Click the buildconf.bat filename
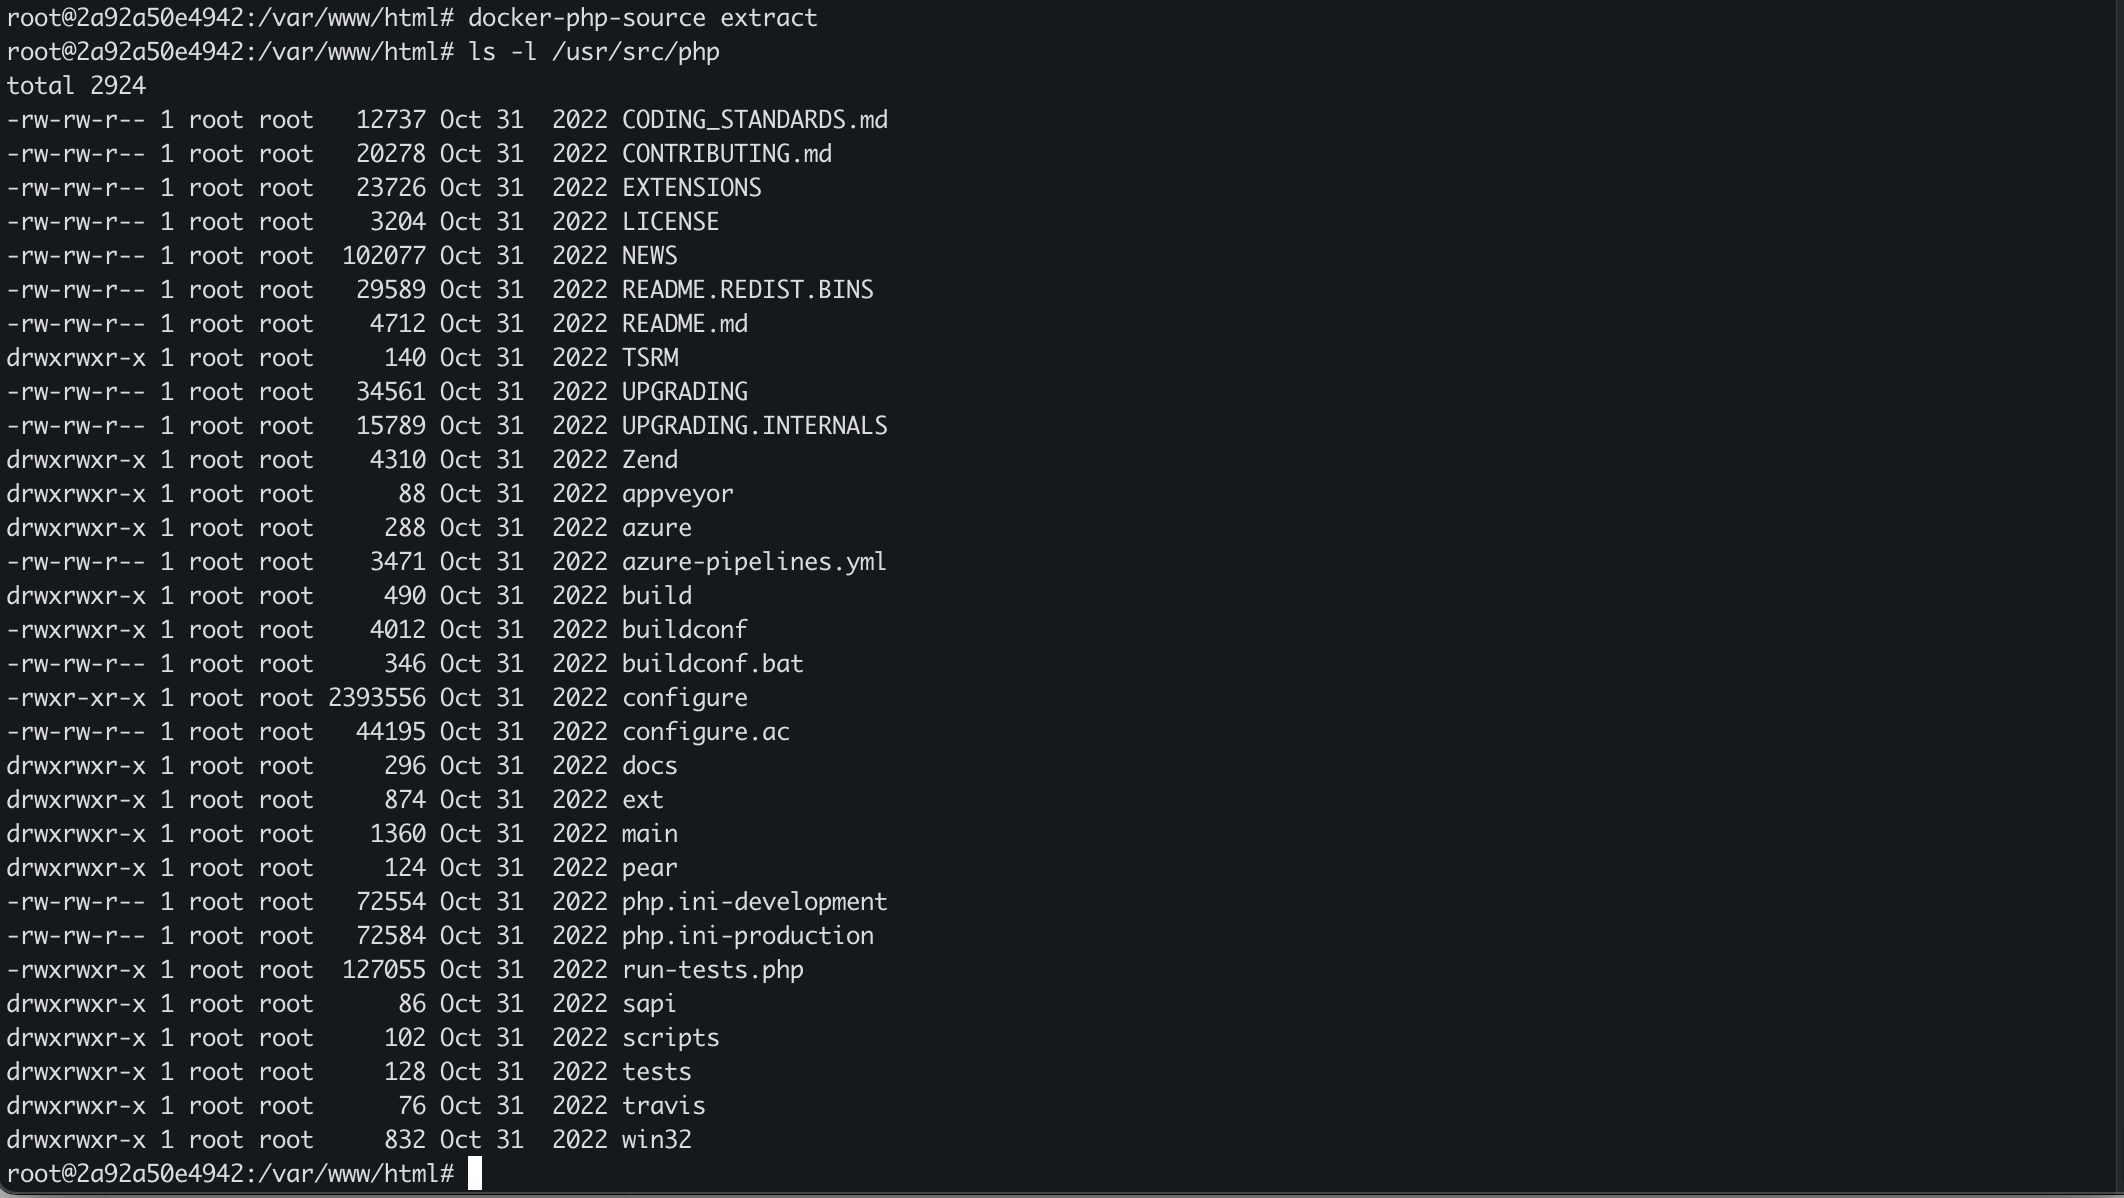Viewport: 2124px width, 1198px height. [712, 664]
